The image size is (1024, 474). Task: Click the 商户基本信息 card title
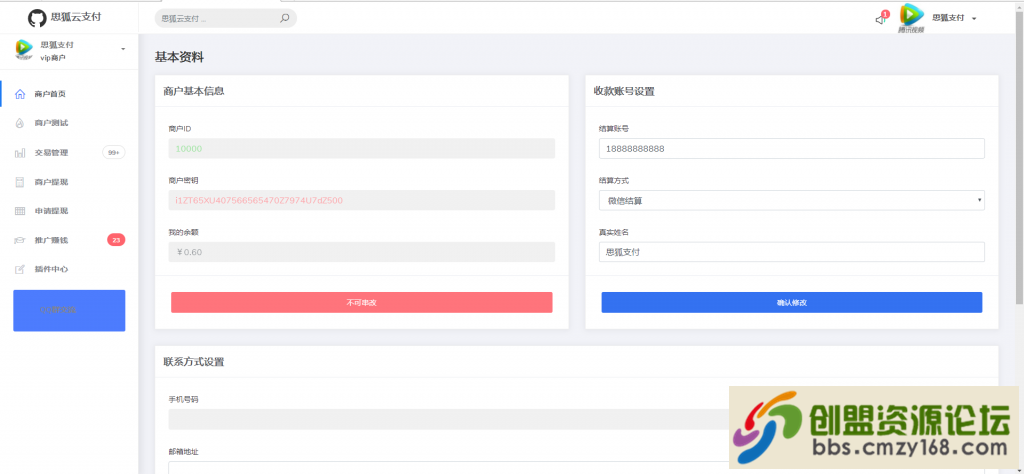tap(194, 91)
